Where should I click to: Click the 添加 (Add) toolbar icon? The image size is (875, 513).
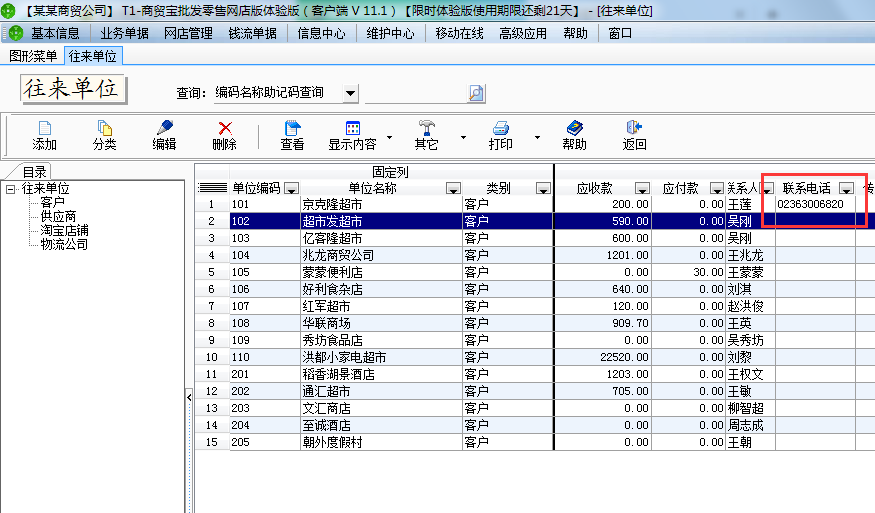[x=44, y=128]
